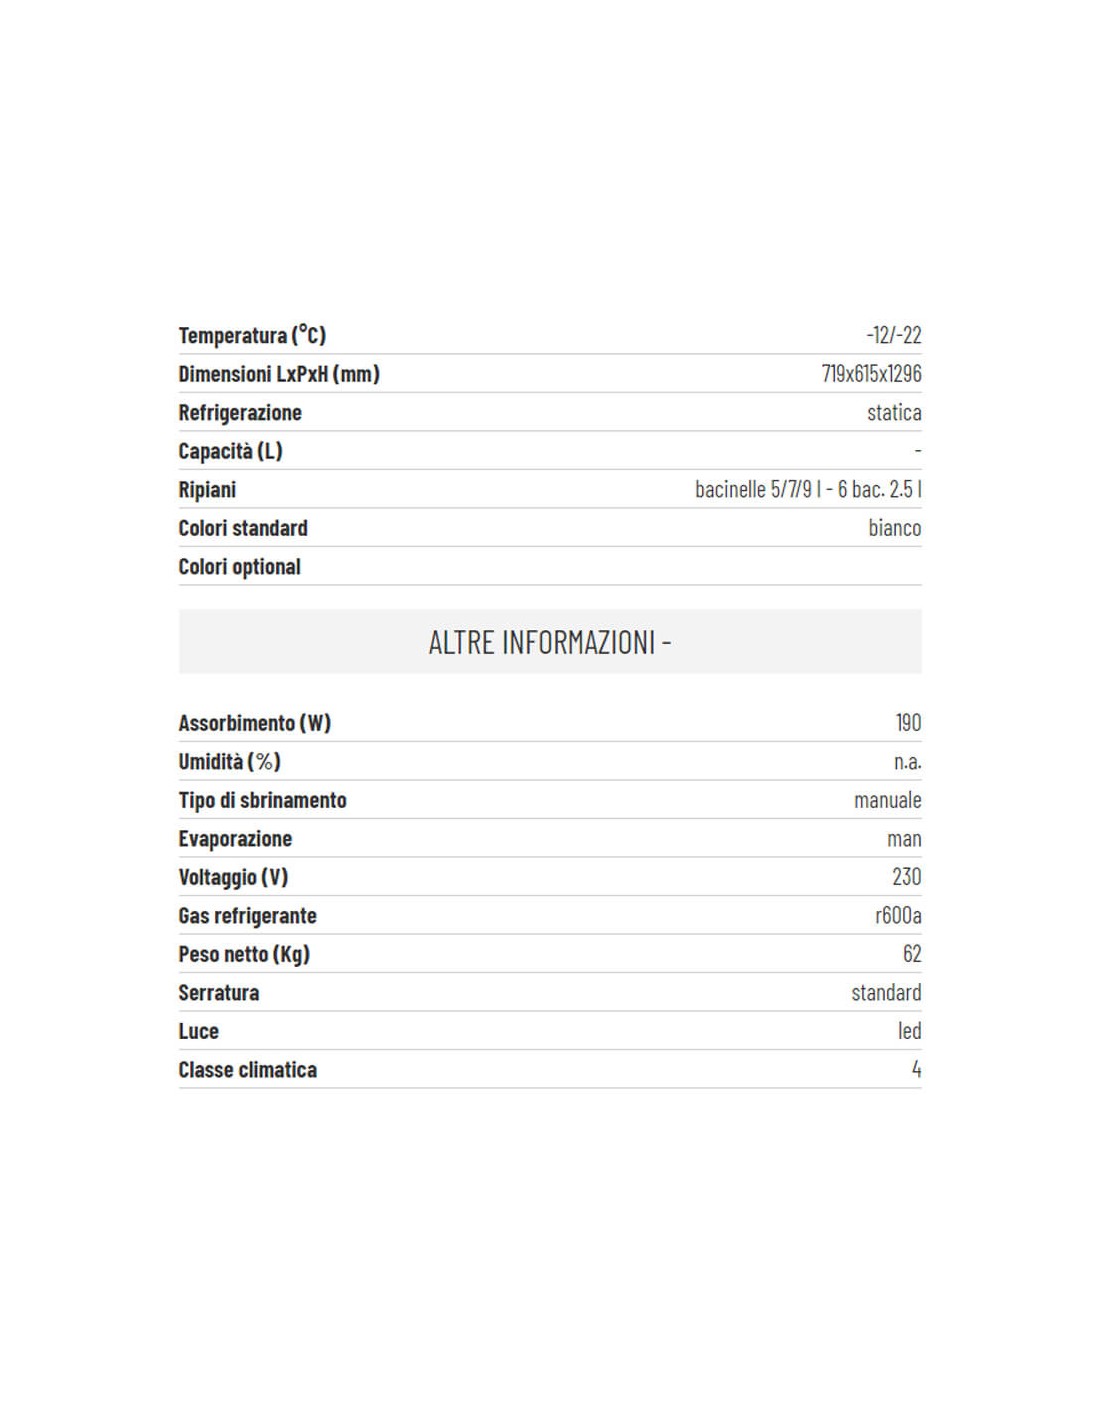Collapse the ALTRE INFORMAZIONI section header
This screenshot has width=1100, height=1422.
click(x=550, y=641)
